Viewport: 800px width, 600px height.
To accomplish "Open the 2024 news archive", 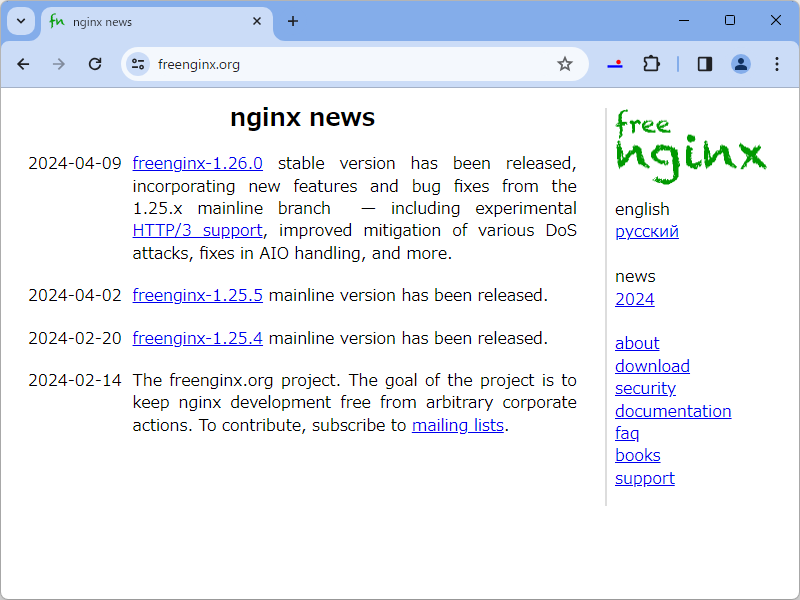I will pos(634,299).
